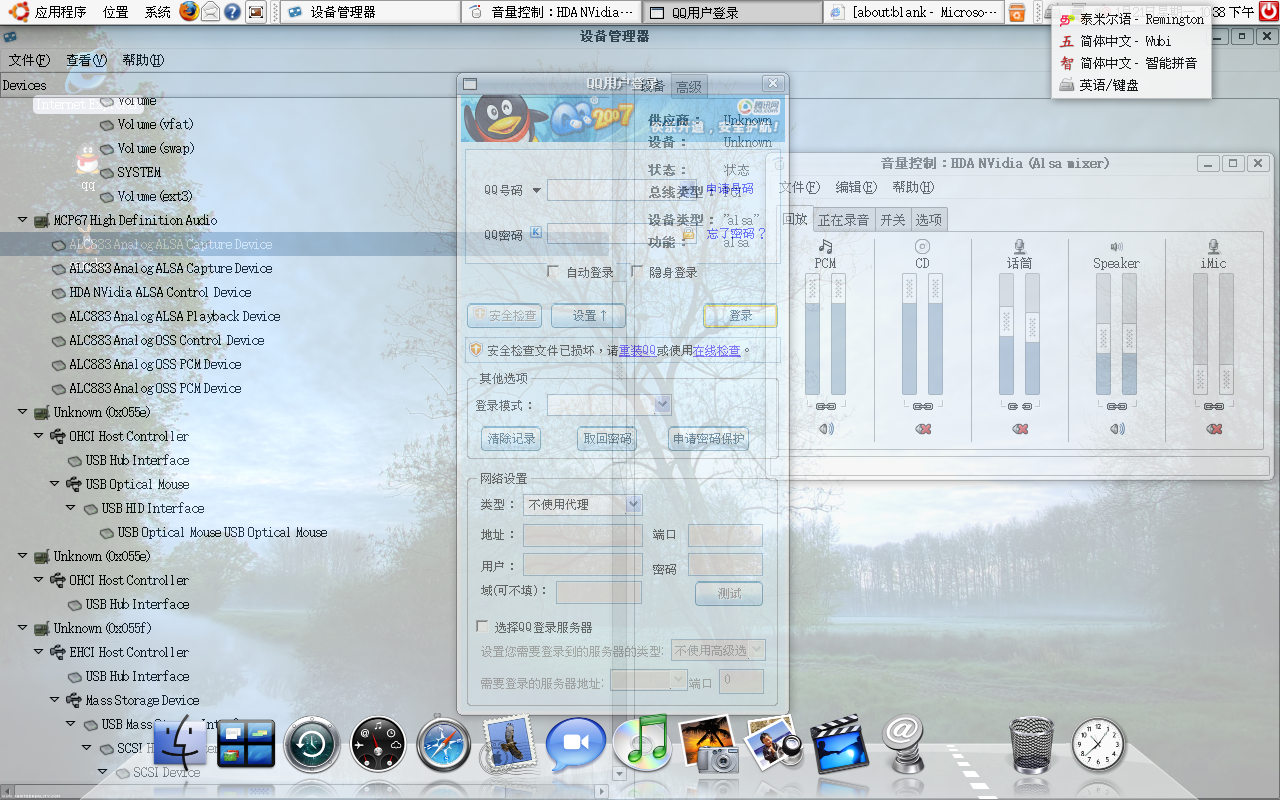Launch Firefox from the top panel
The image size is (1280, 800).
(x=189, y=12)
